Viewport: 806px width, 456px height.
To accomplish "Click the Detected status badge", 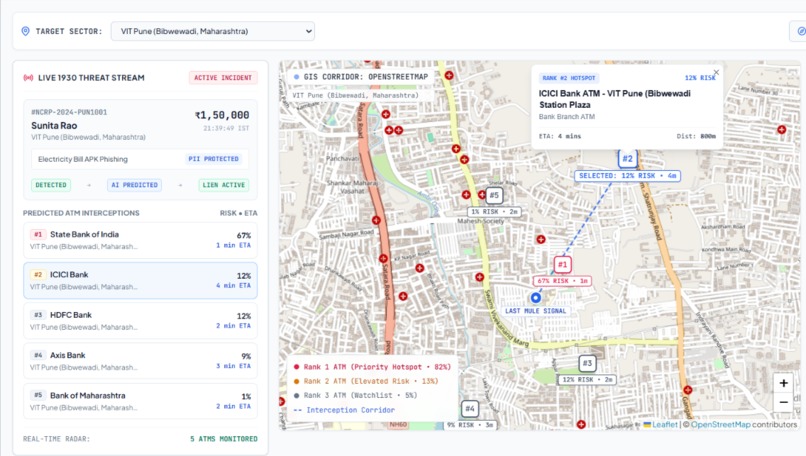I will (x=51, y=185).
